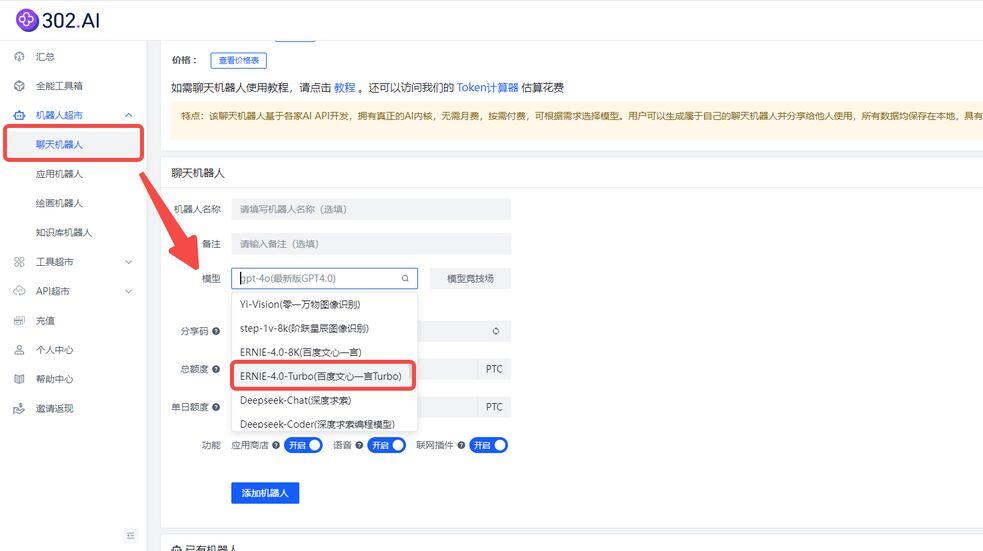Open 应用机器人 in sidebar
Image resolution: width=983 pixels, height=551 pixels.
click(59, 174)
